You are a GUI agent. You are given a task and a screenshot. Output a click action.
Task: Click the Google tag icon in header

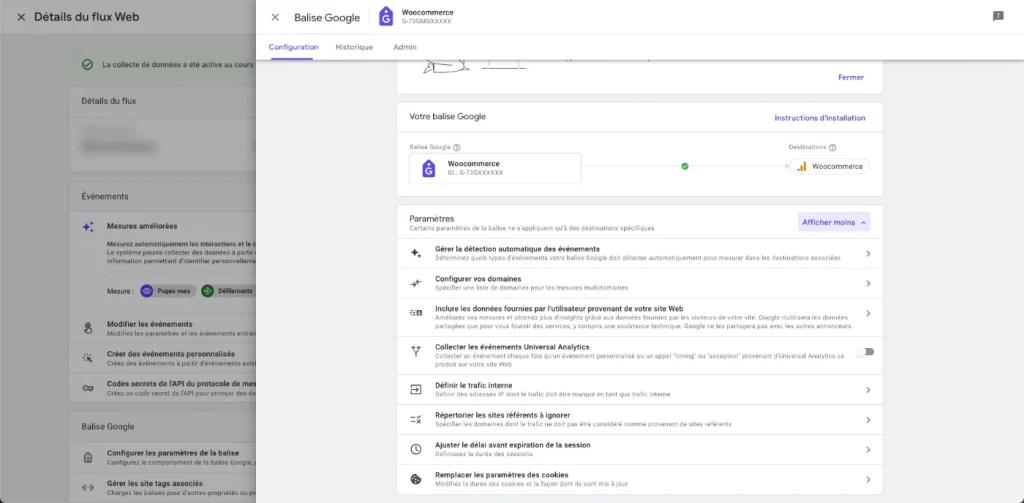click(386, 16)
